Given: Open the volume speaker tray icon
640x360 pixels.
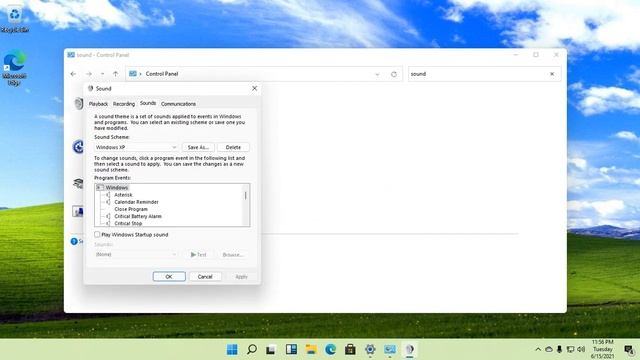Looking at the screenshot, I should 581,349.
